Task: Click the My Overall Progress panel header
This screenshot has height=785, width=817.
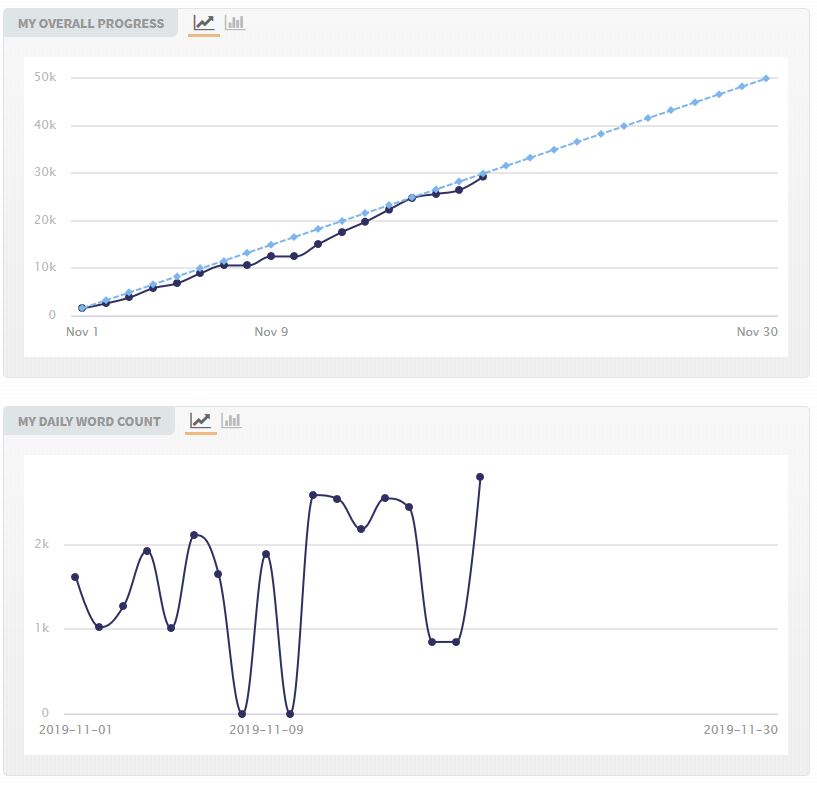Action: [x=91, y=24]
